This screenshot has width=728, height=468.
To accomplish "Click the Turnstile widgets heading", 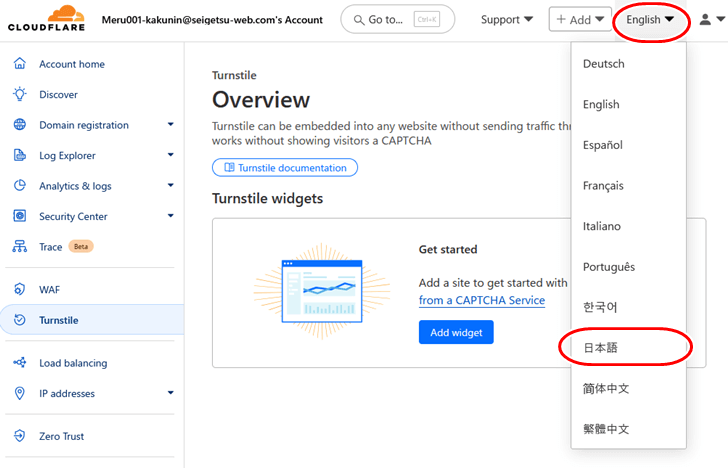I will pyautogui.click(x=267, y=198).
